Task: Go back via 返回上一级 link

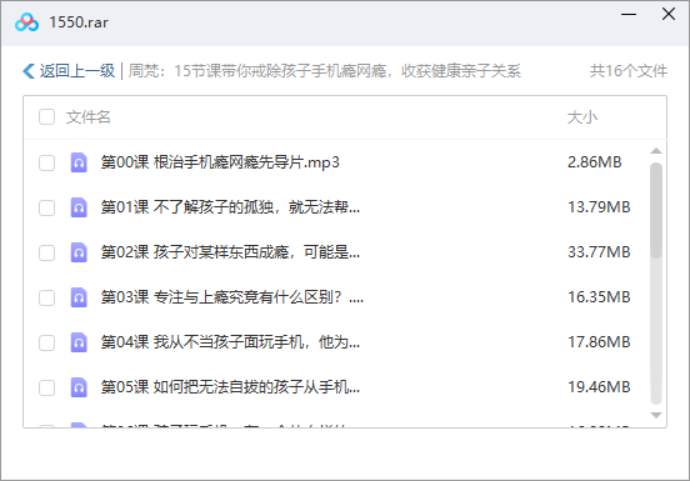Action: coord(77,71)
